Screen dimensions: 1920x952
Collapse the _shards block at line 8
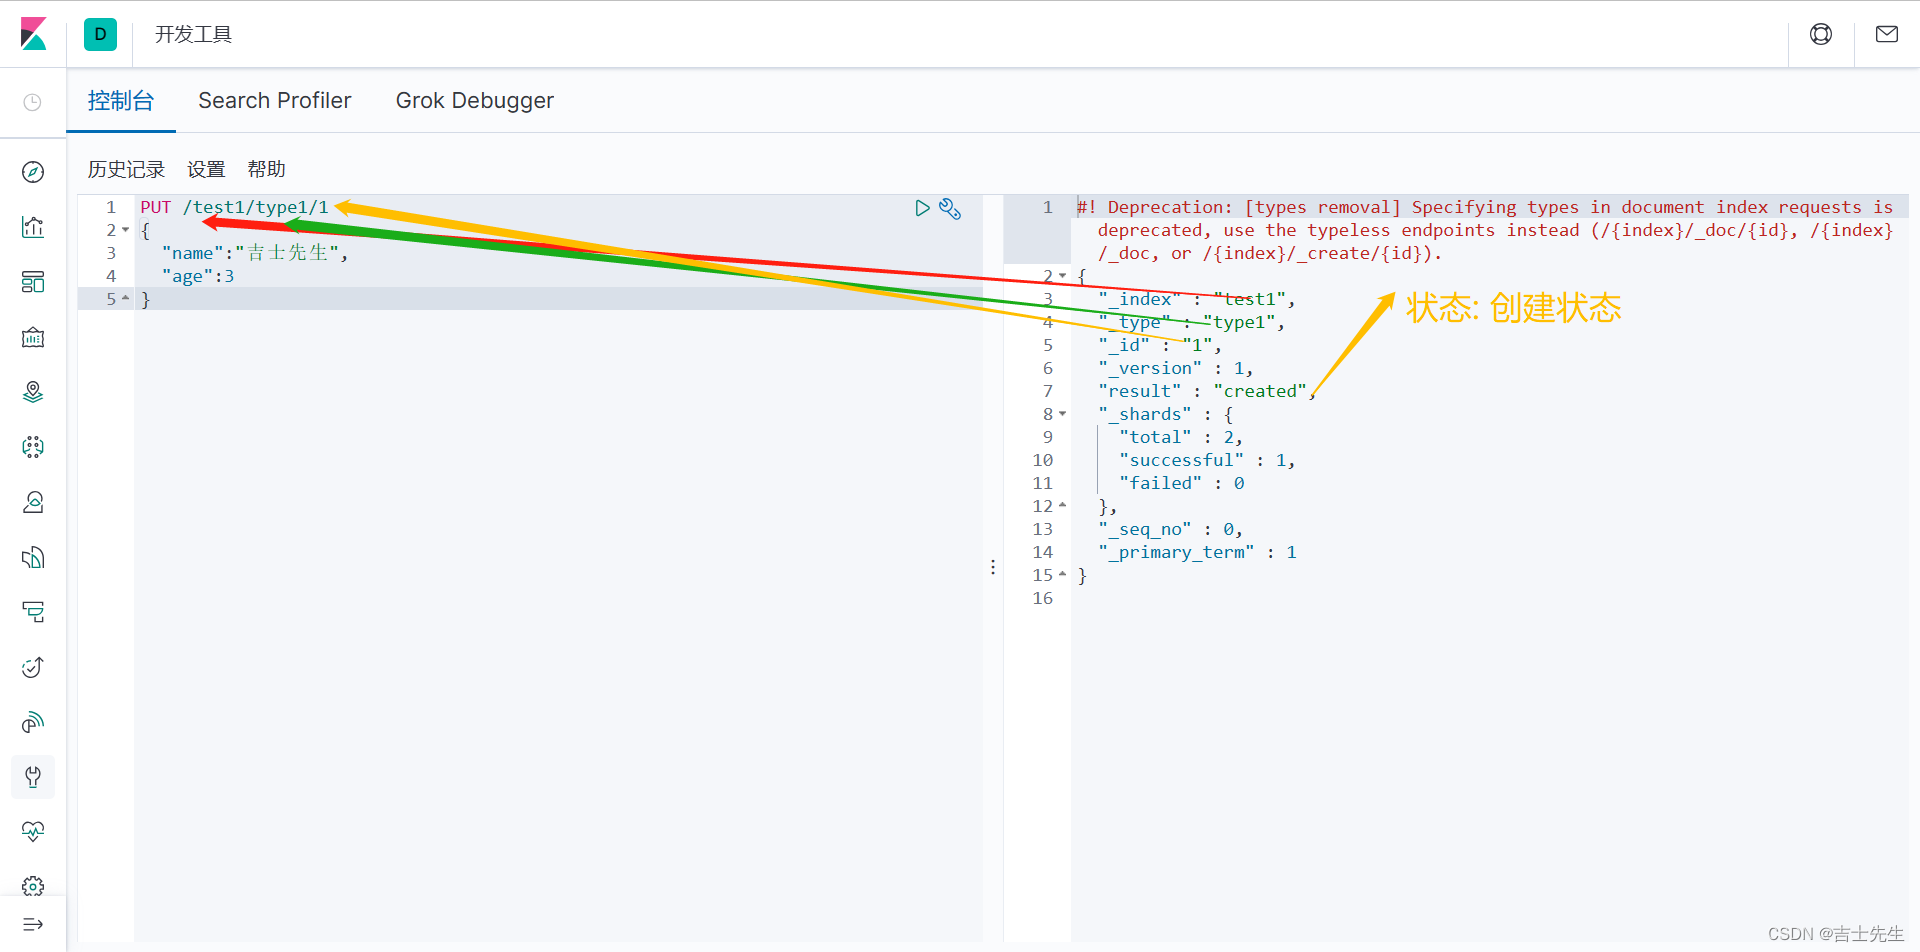point(1063,414)
